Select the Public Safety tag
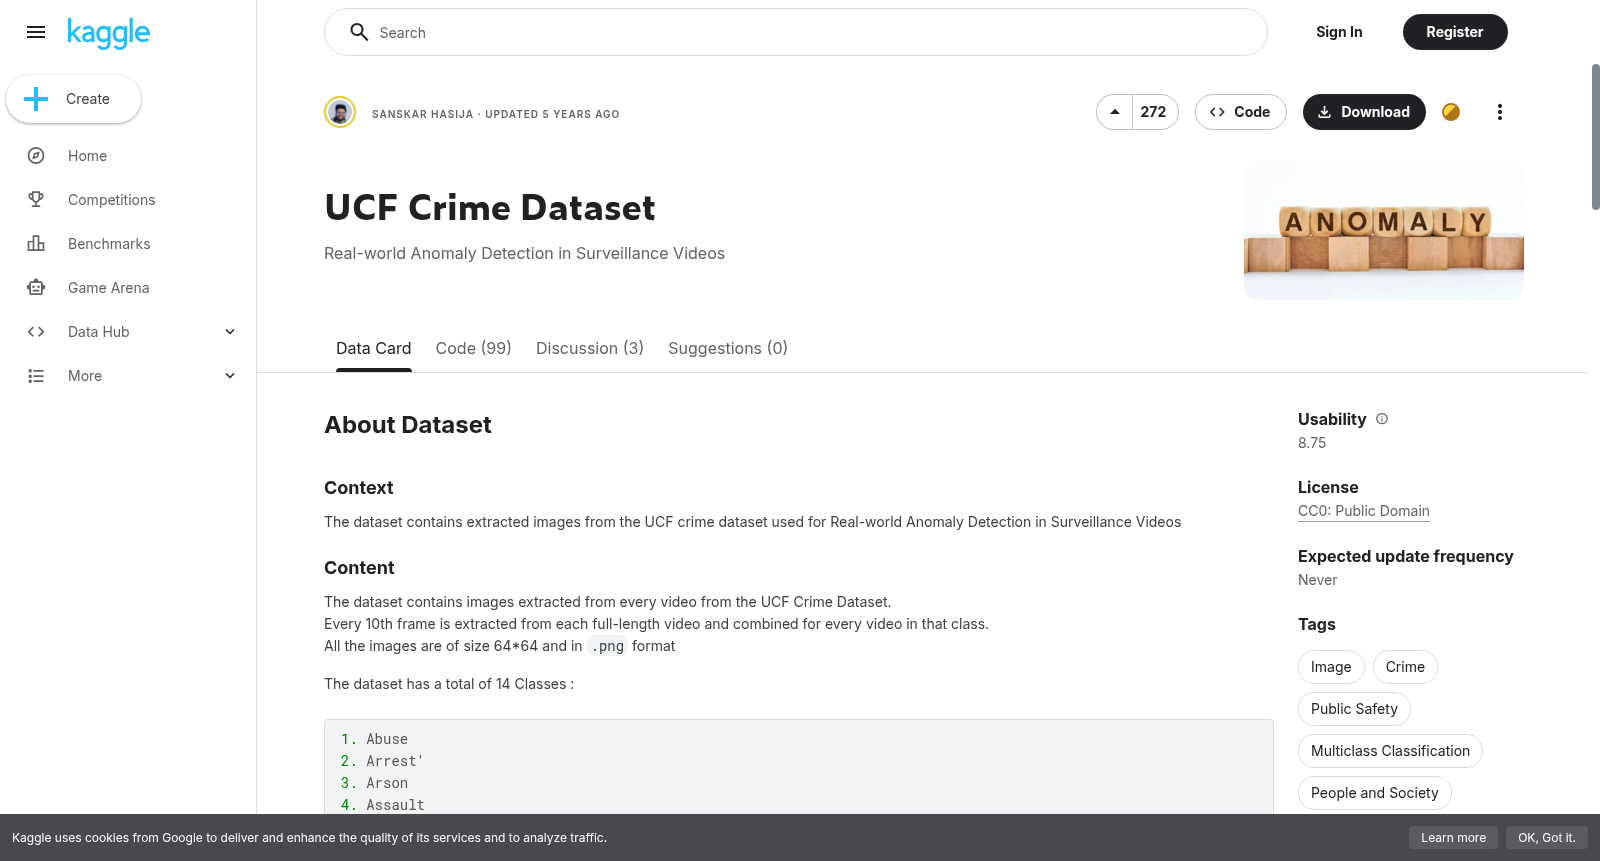The height and width of the screenshot is (861, 1600). click(1354, 709)
